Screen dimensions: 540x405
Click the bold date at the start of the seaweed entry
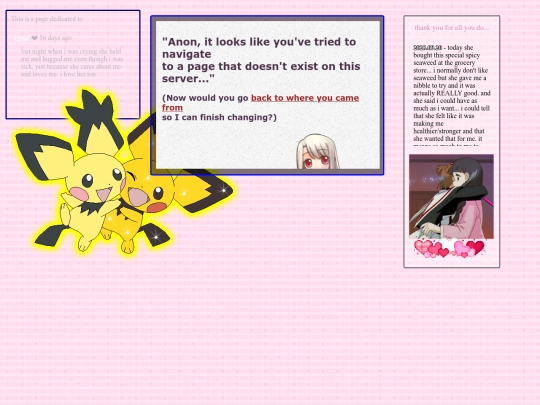point(427,48)
